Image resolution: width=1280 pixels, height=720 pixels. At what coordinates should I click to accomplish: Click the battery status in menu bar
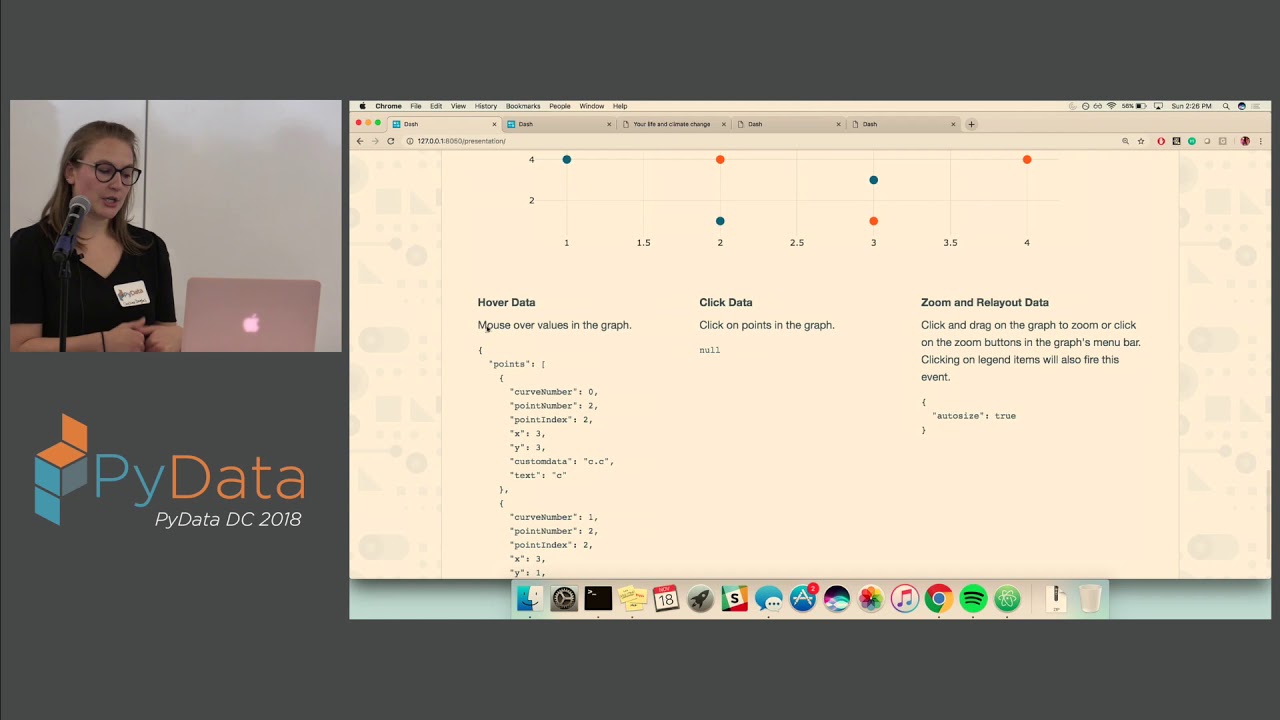[x=1134, y=106]
